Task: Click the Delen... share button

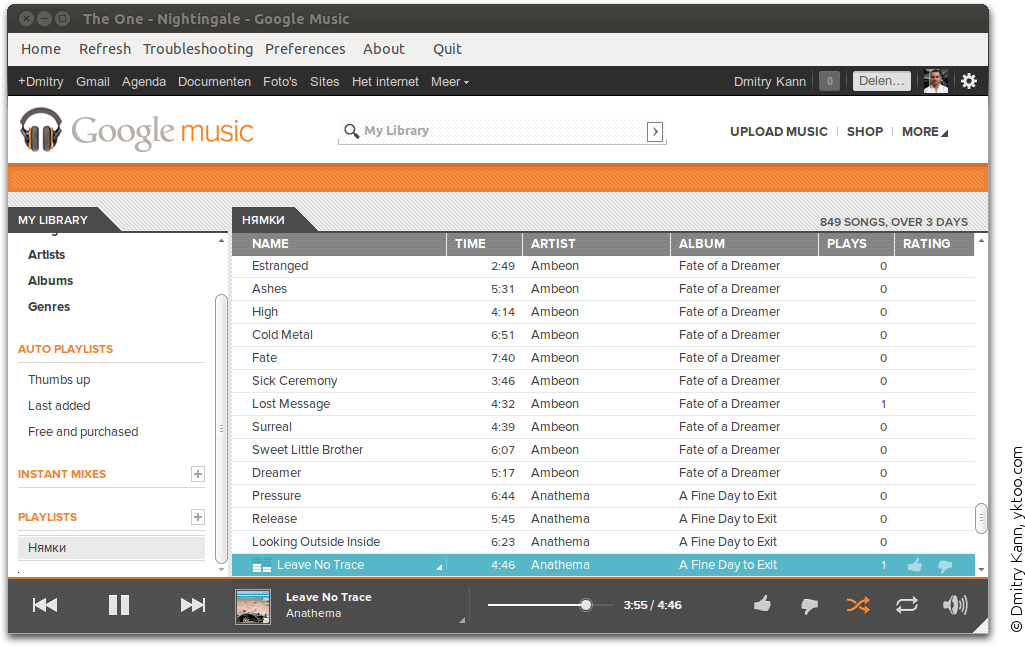Action: point(882,81)
